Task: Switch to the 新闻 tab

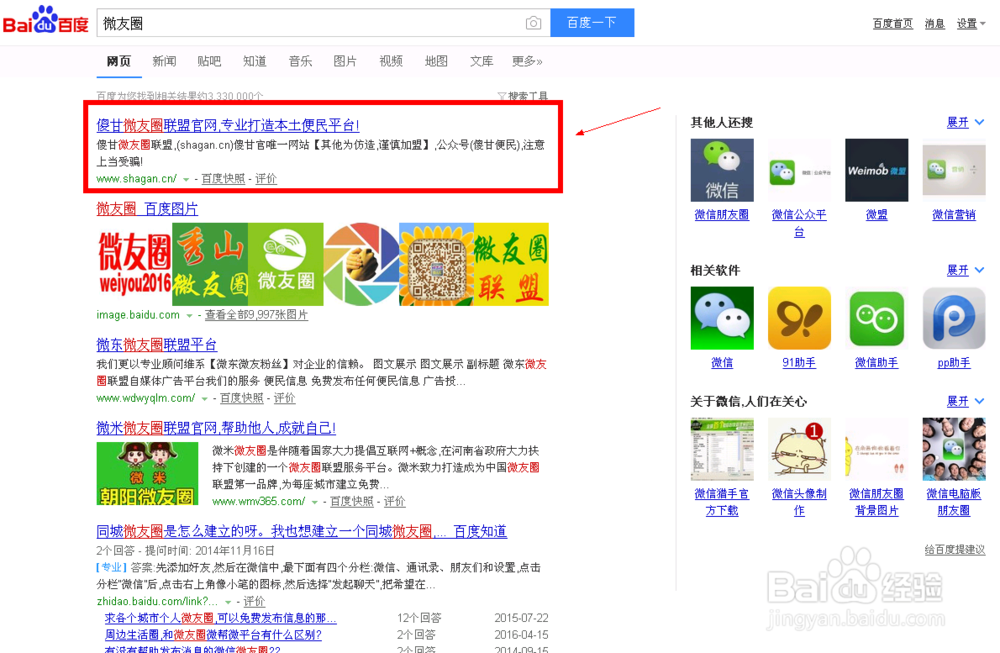Action: (x=164, y=61)
